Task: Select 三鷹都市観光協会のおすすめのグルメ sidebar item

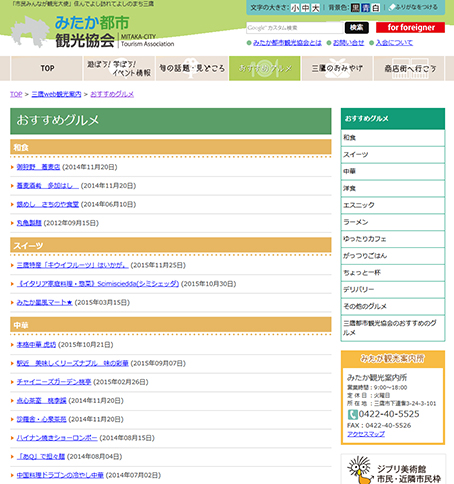Action: tap(393, 328)
